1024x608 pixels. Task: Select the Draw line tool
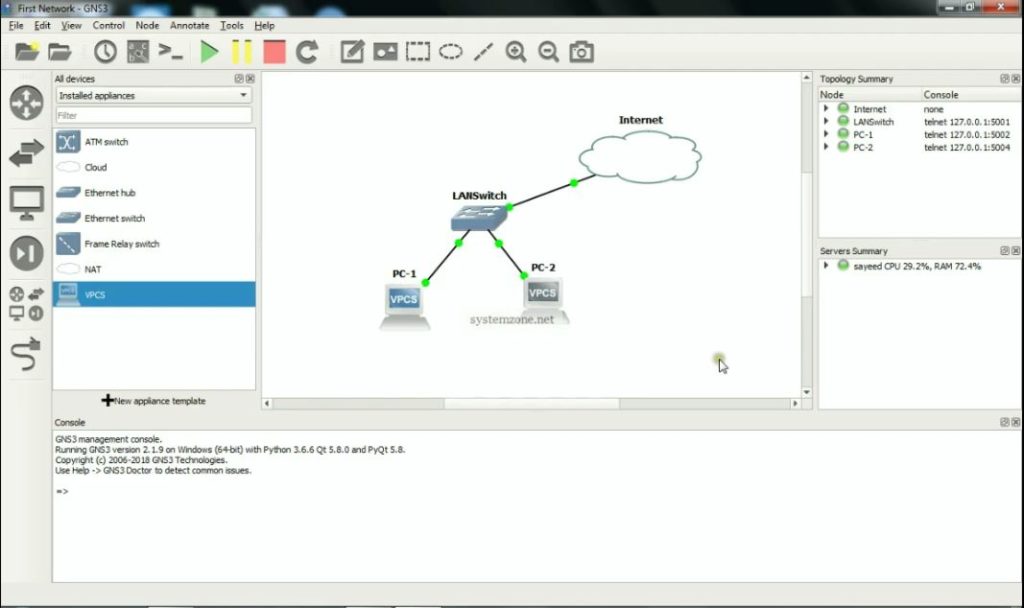482,51
